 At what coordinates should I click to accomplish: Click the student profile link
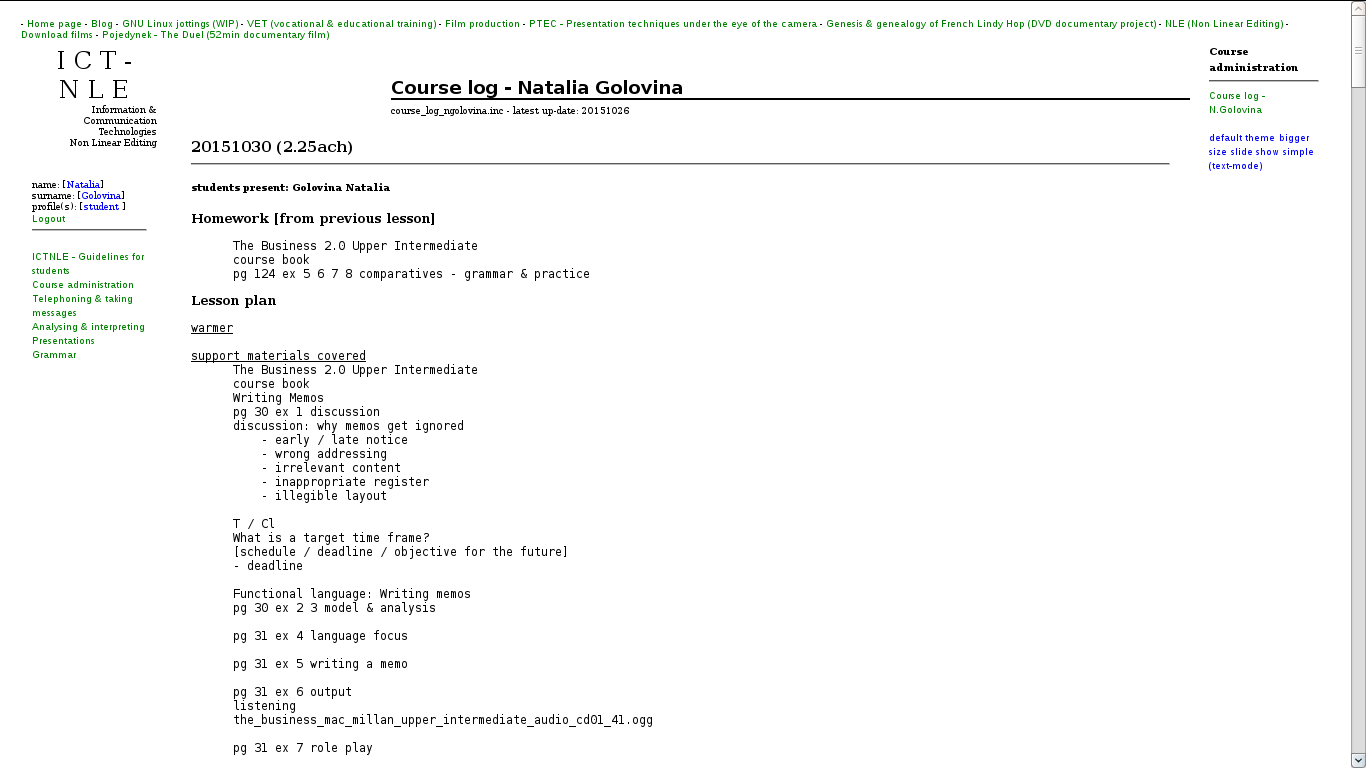pos(101,207)
